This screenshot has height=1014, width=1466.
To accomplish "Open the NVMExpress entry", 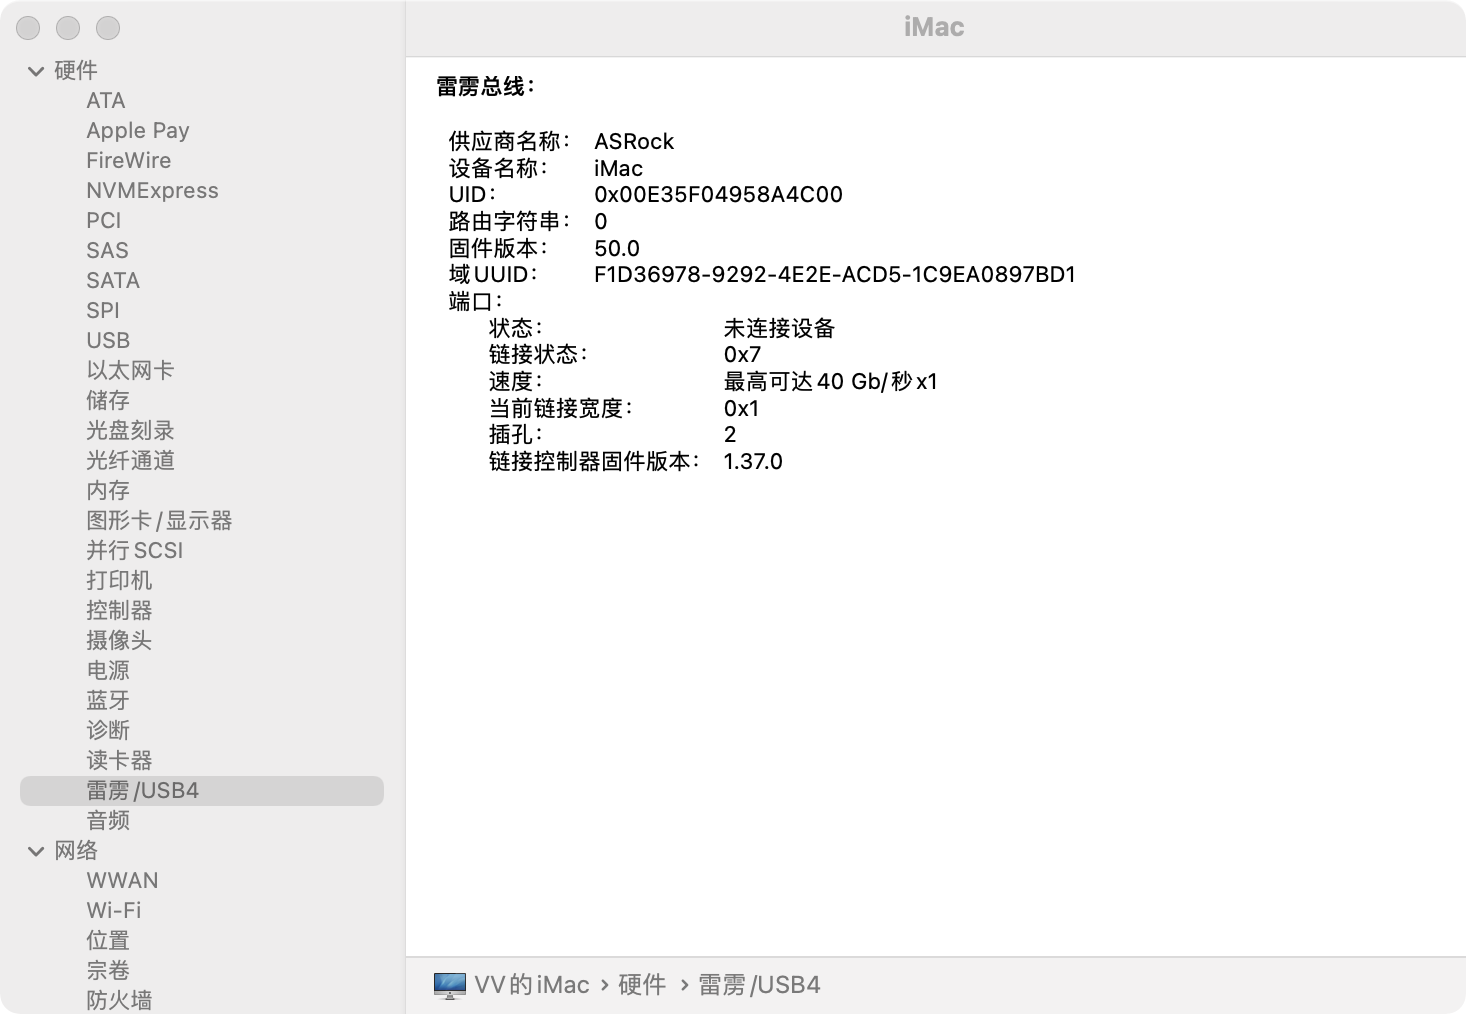I will (x=152, y=190).
